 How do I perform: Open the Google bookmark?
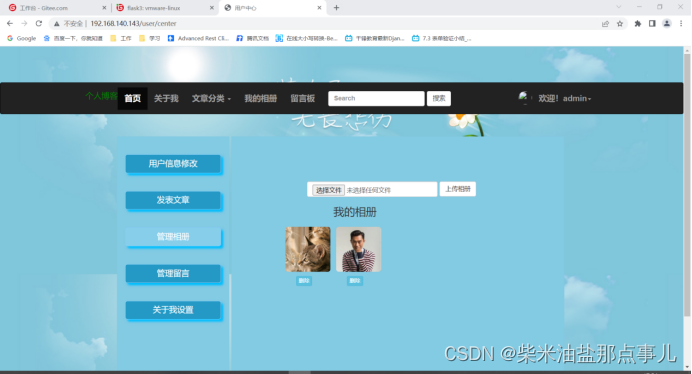[22, 38]
